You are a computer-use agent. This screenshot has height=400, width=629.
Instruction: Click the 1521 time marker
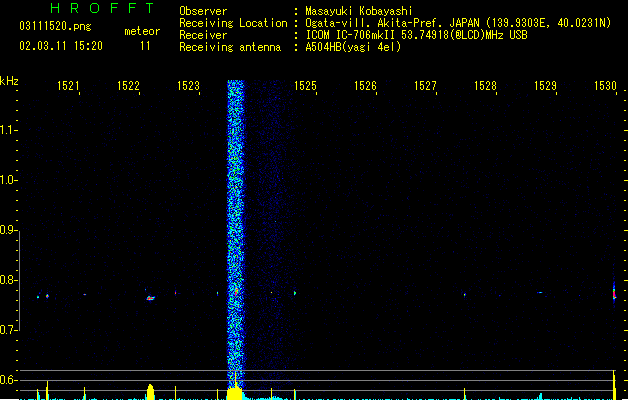coord(68,86)
